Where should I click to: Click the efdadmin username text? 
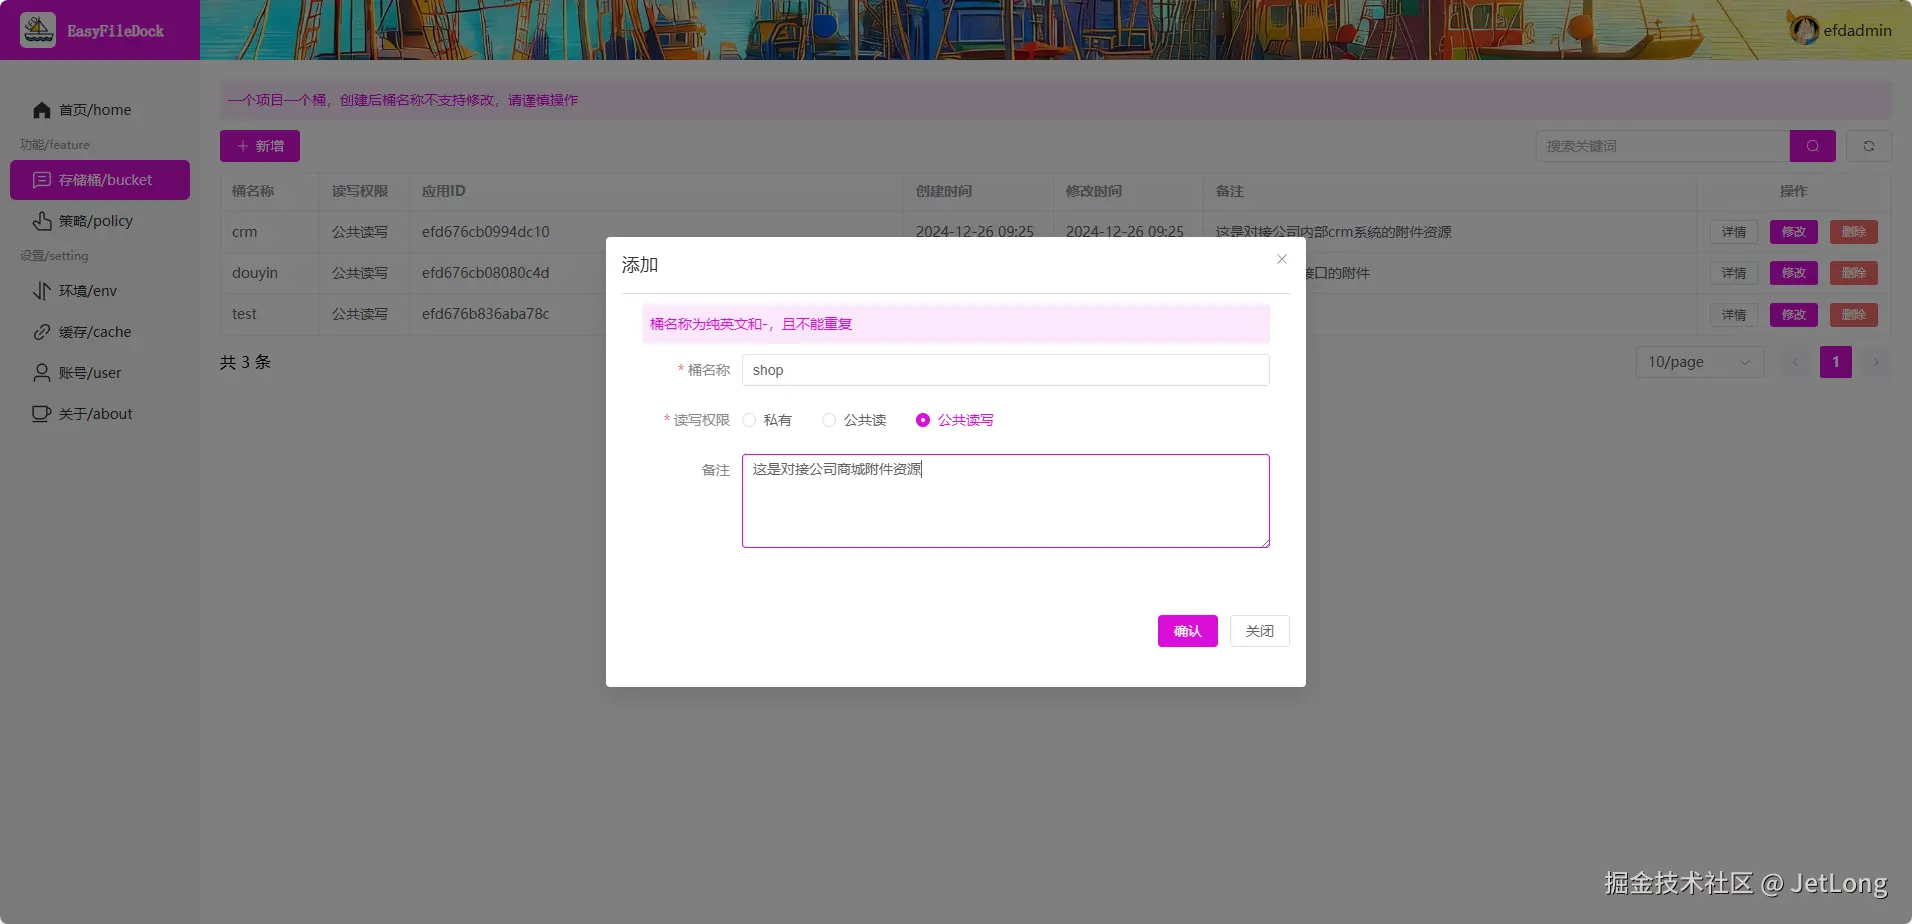(x=1858, y=31)
